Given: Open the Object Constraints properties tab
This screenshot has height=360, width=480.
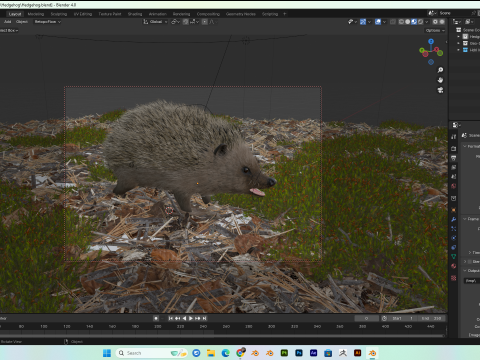Looking at the screenshot, I should 453,247.
